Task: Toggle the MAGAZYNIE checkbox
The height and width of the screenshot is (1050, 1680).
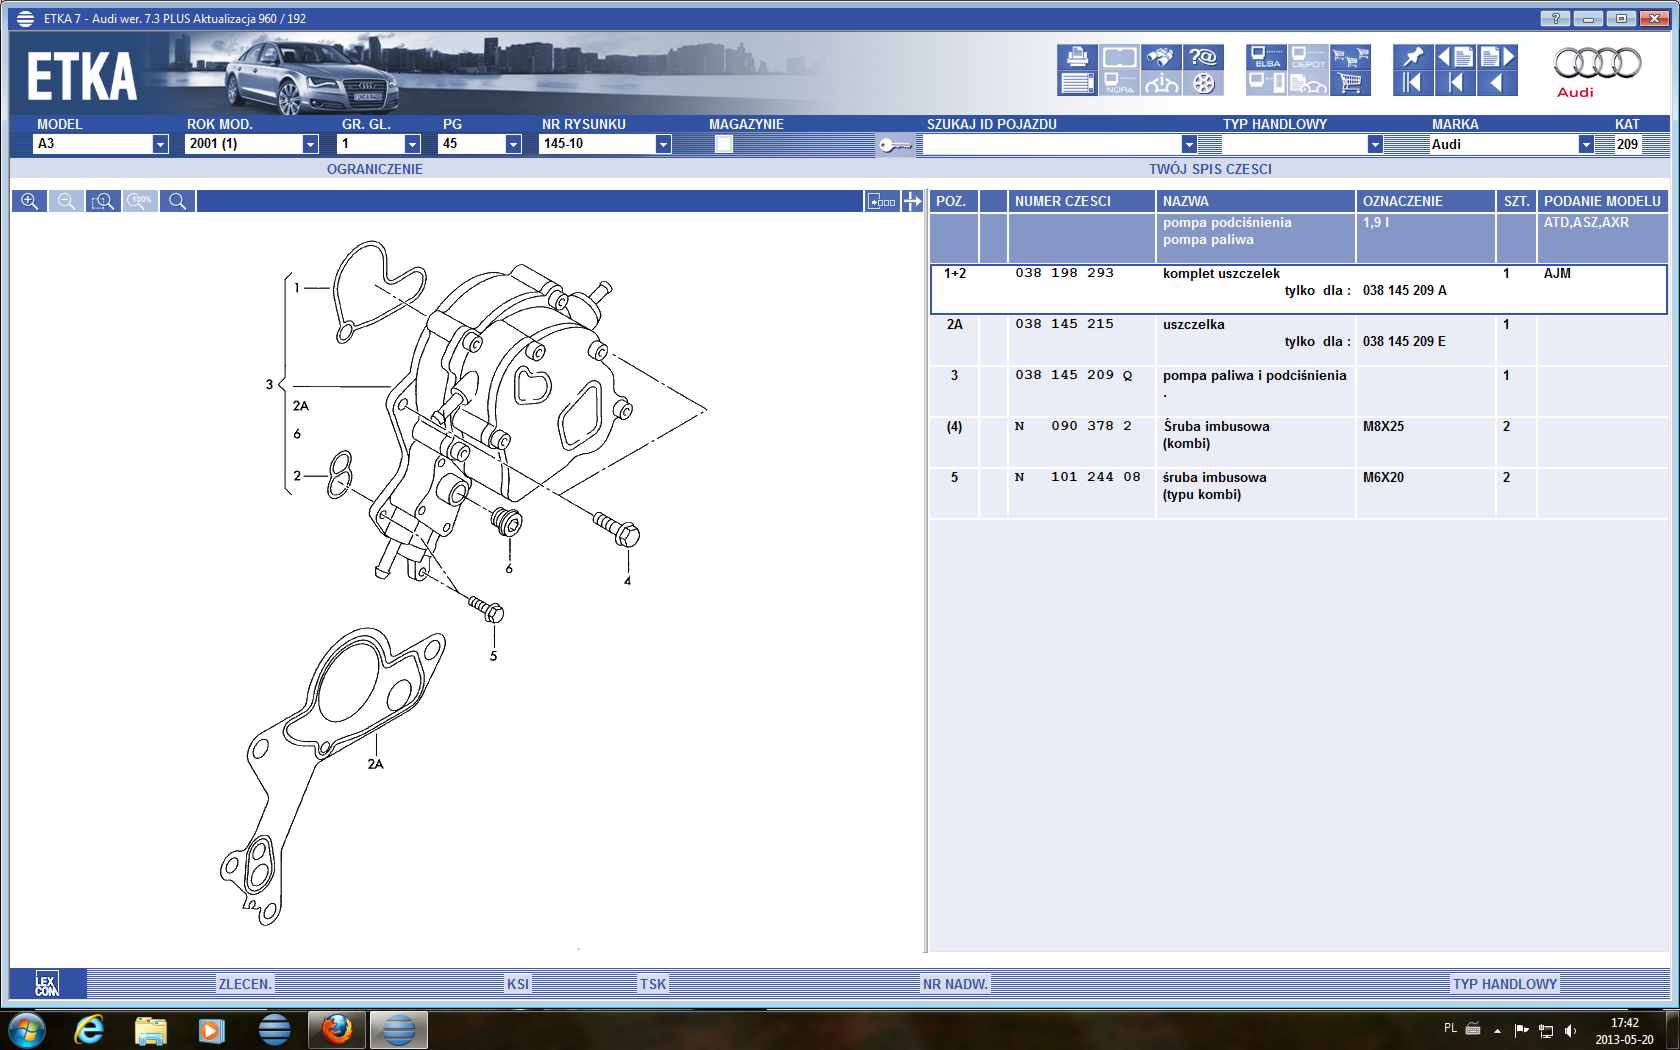Action: click(724, 144)
